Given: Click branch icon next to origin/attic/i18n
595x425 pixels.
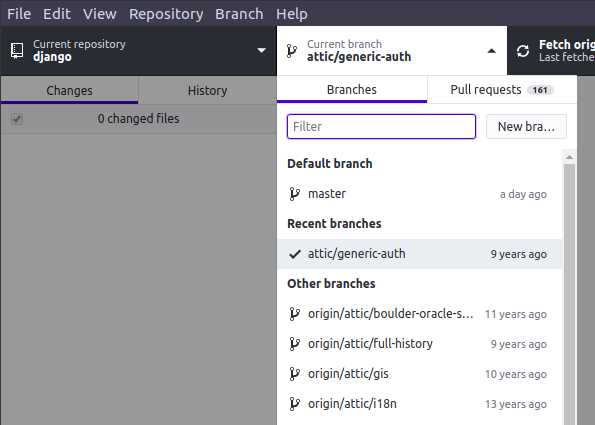Looking at the screenshot, I should click(x=294, y=404).
